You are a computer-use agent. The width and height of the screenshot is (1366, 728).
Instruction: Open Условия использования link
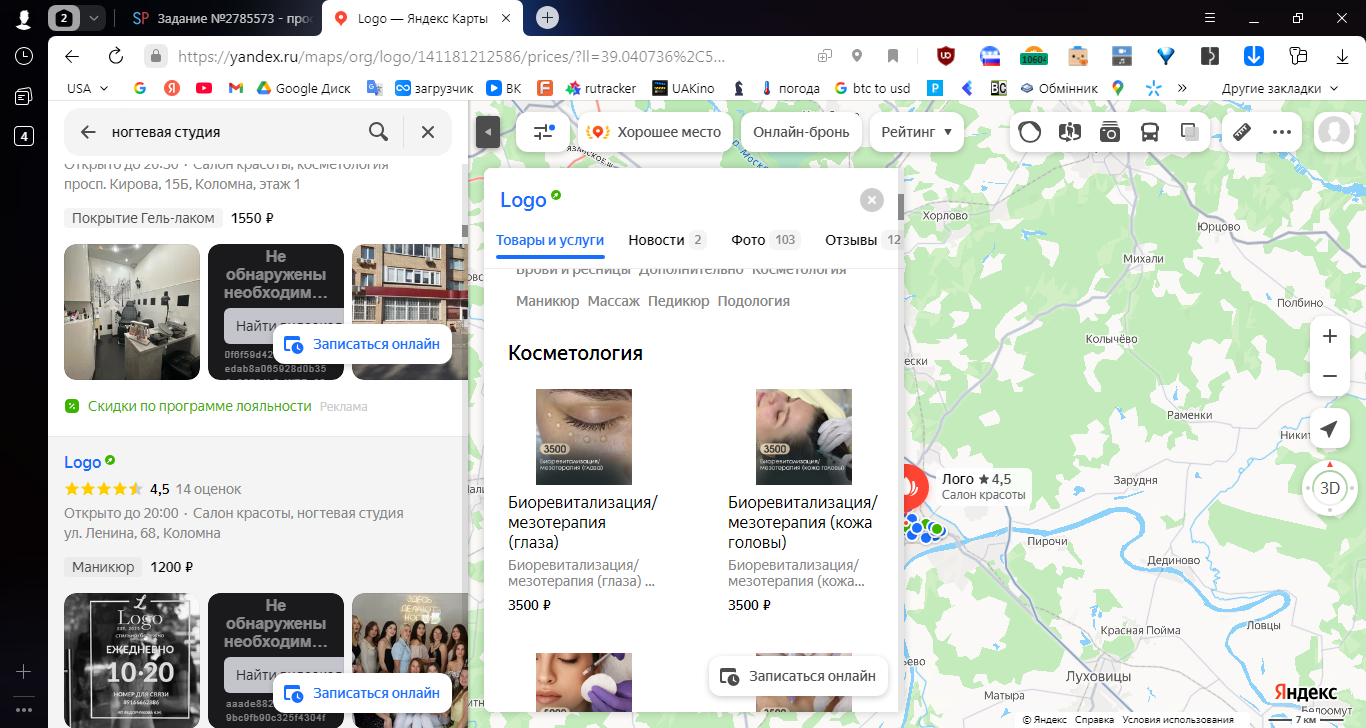click(1178, 720)
